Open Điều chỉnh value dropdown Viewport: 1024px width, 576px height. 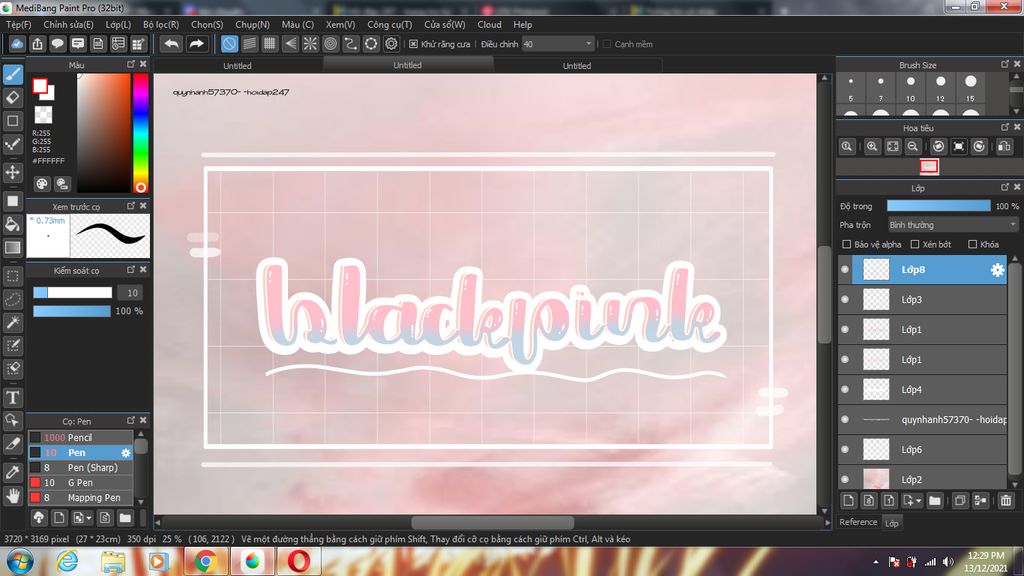tap(588, 44)
